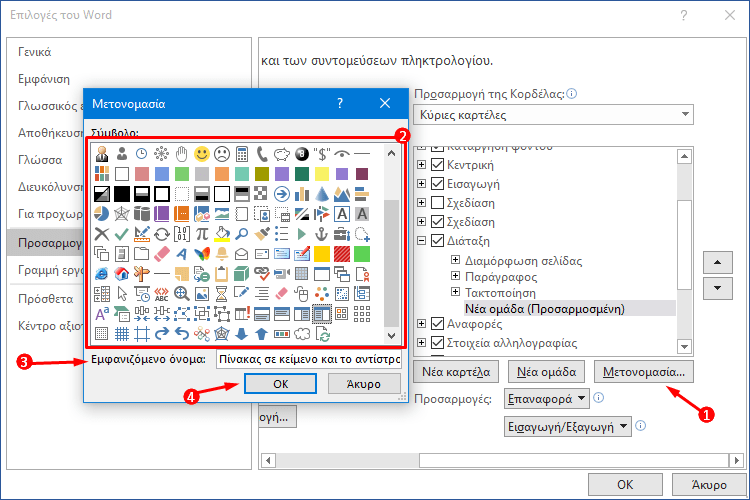The image size is (750, 500).
Task: Click the Νέα ομάδα button
Action: (x=546, y=372)
